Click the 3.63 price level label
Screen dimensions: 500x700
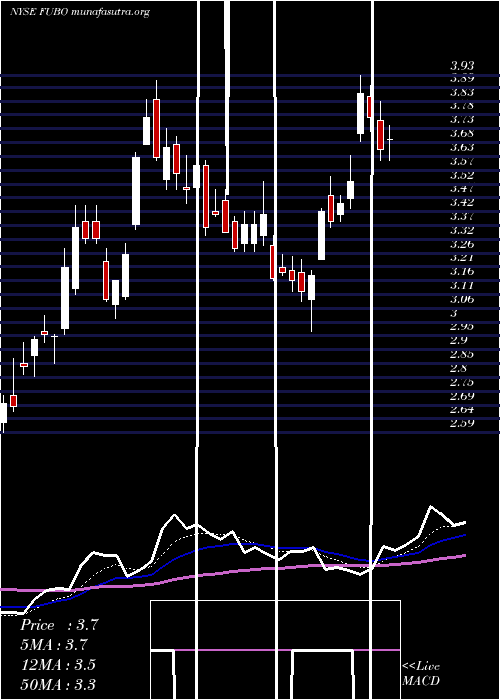tap(462, 148)
